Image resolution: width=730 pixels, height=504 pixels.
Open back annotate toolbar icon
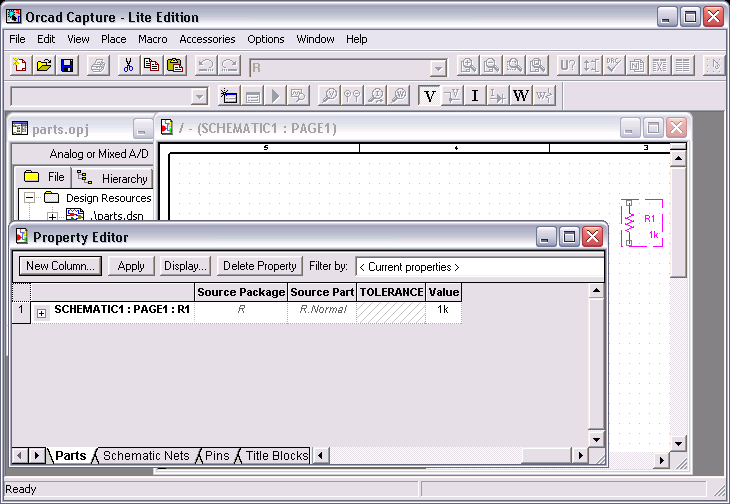pyautogui.click(x=591, y=66)
